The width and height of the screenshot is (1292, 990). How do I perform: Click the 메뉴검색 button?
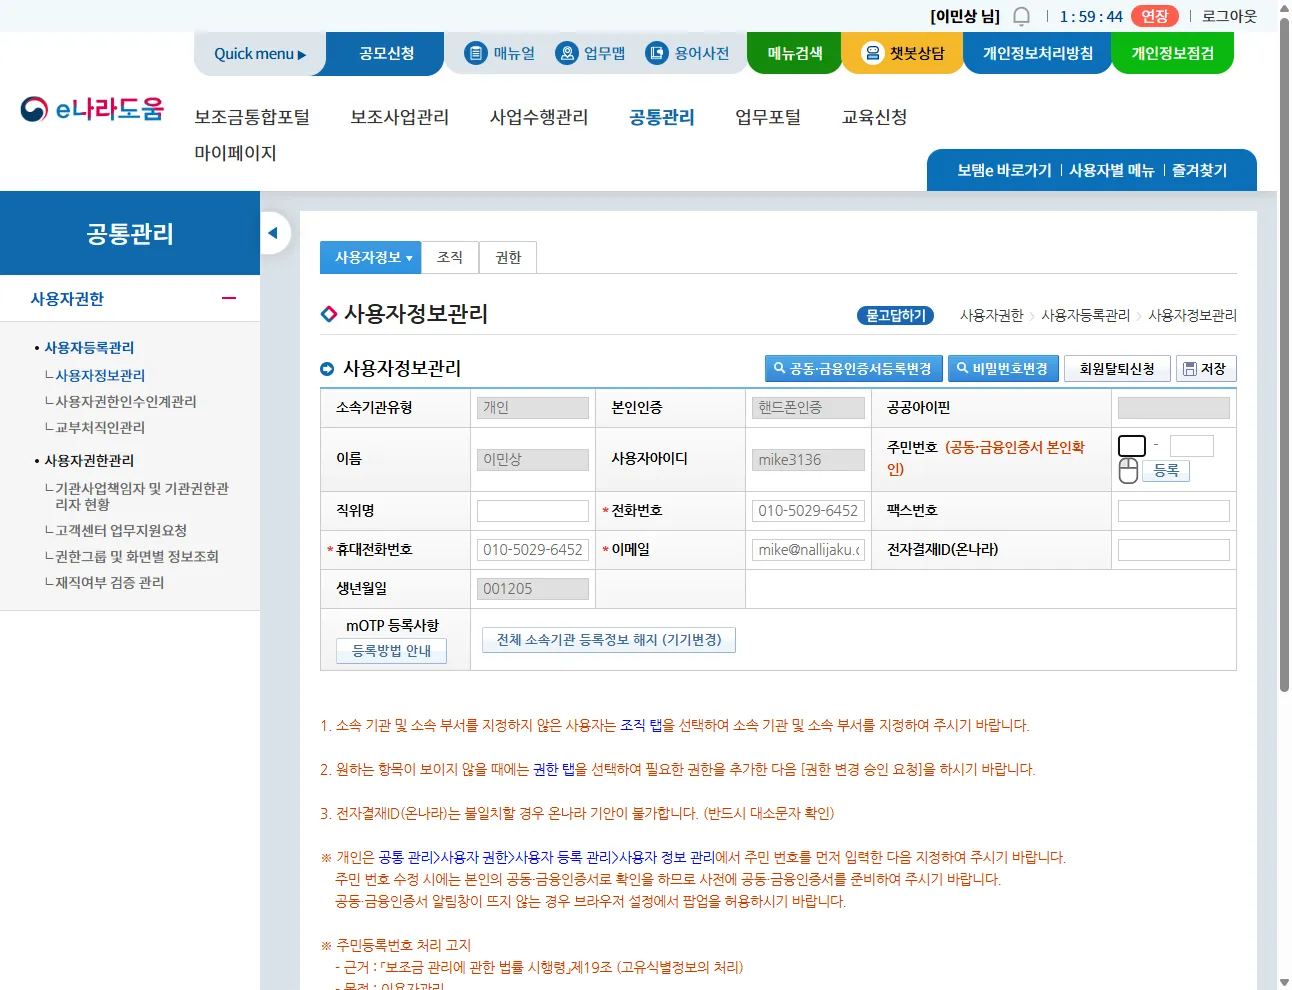tap(795, 53)
